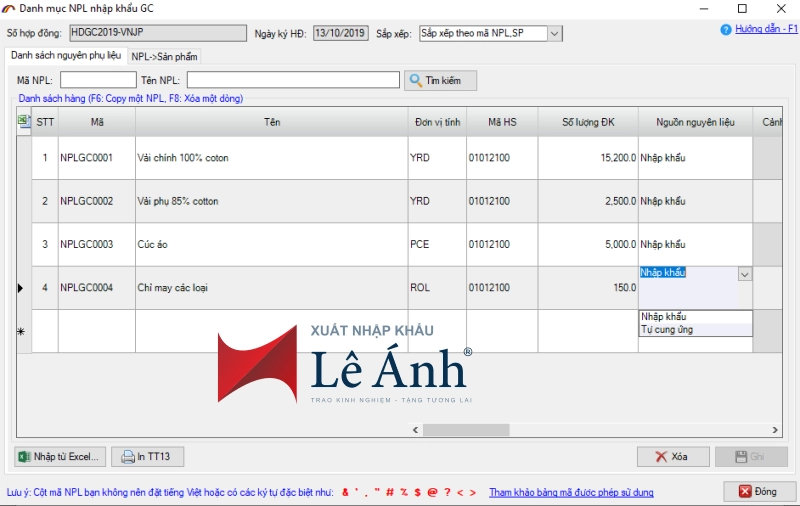Viewport: 800px width, 506px height.
Task: Expand the Sắp xếp sorting dropdown
Action: click(x=555, y=34)
